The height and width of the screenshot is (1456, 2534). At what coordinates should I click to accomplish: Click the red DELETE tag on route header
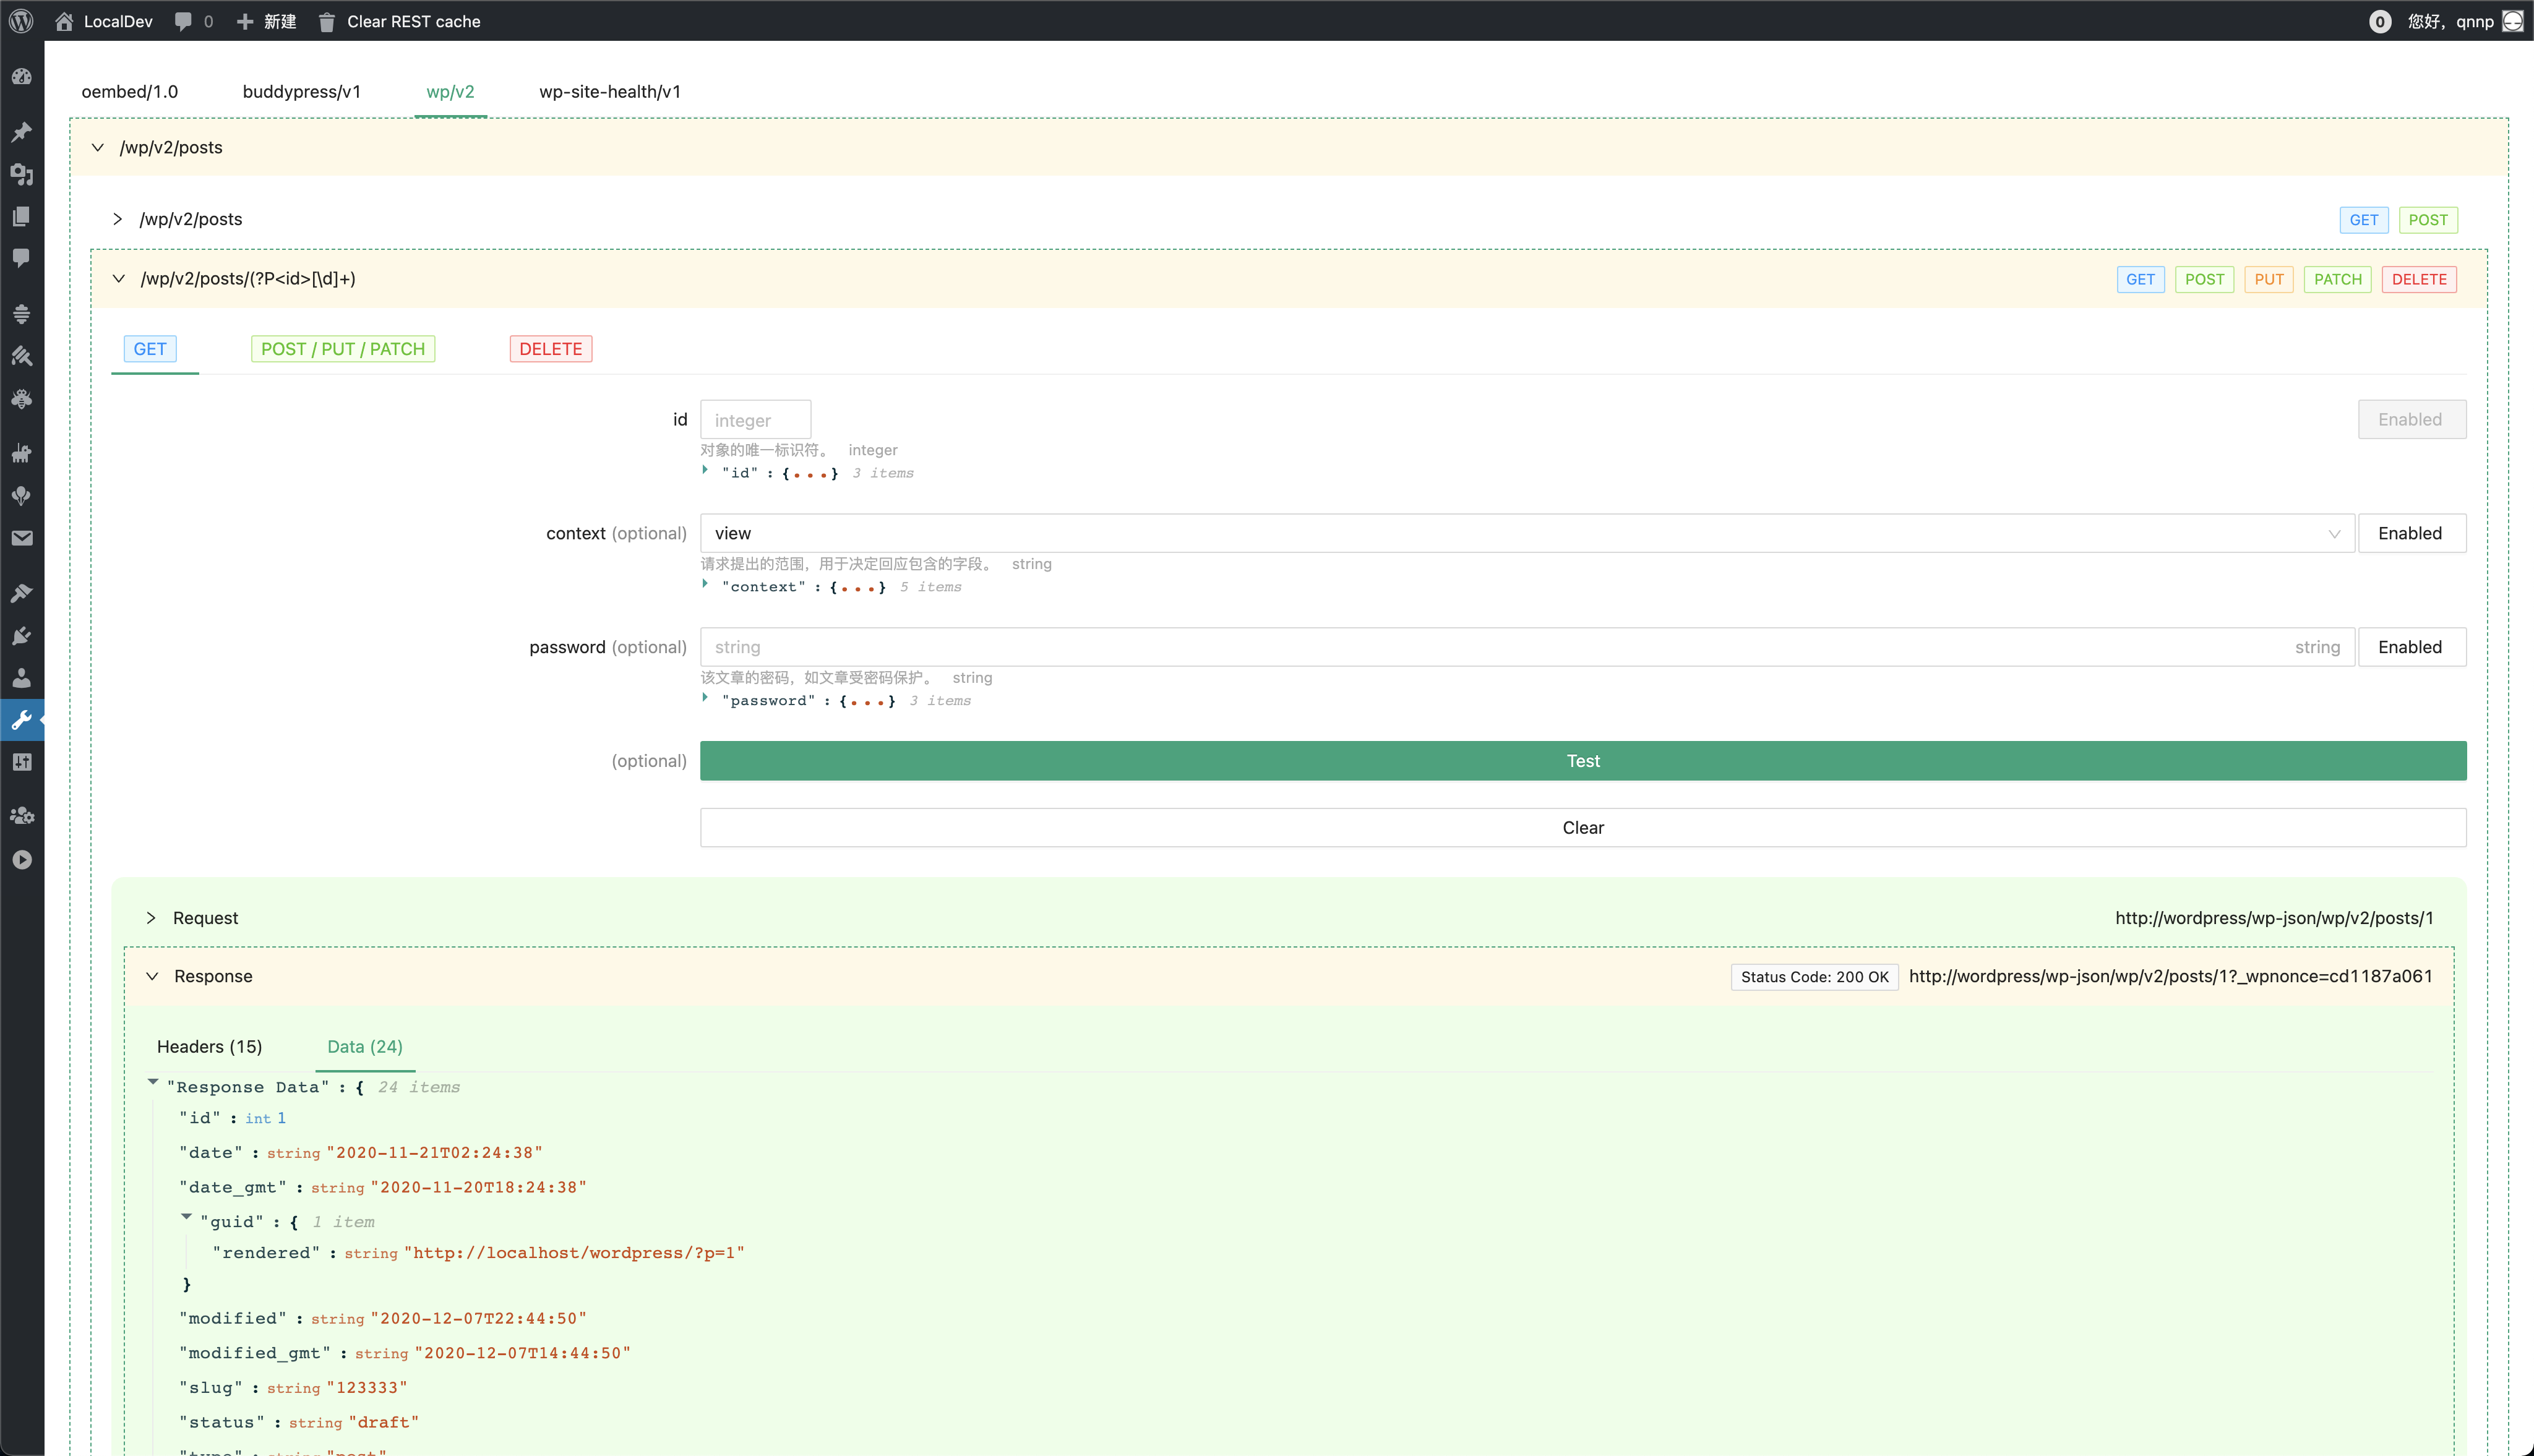[2419, 279]
